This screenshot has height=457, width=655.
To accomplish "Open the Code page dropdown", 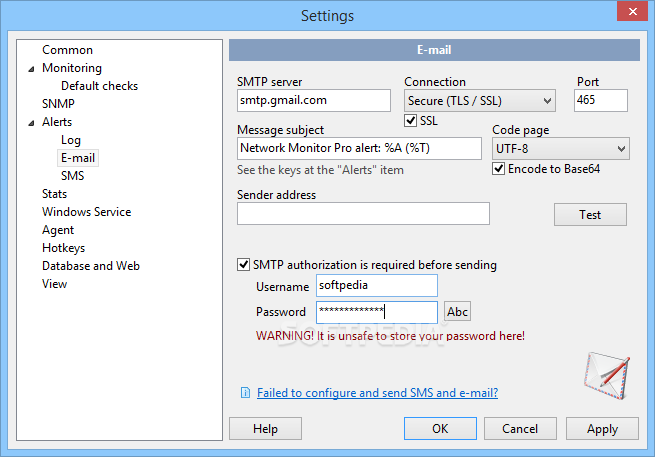I will coord(561,149).
